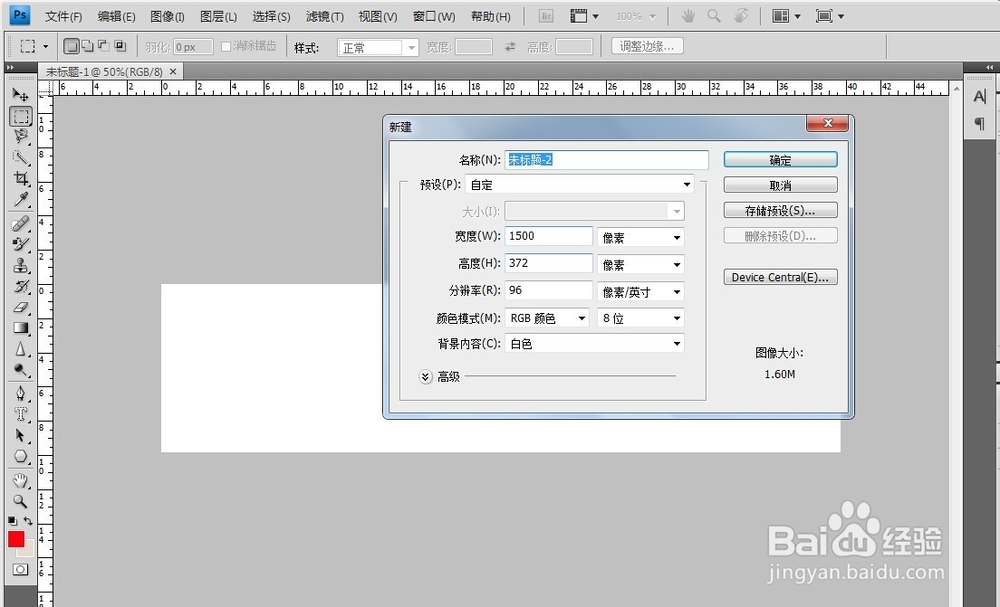
Task: Swap foreground and background colors
Action: [27, 521]
